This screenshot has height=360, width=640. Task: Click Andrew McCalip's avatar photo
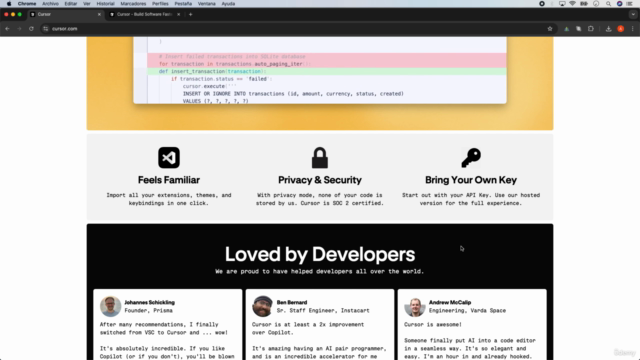tap(415, 307)
